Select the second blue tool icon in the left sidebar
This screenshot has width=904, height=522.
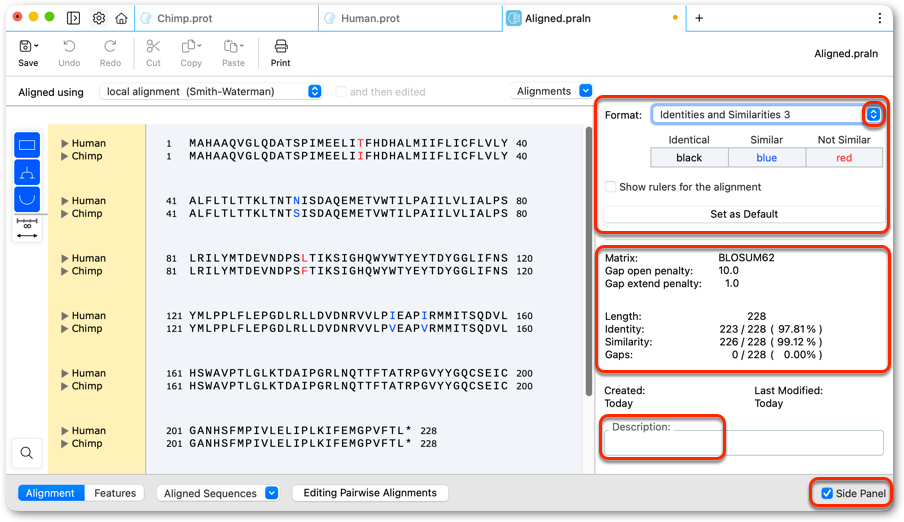27,172
